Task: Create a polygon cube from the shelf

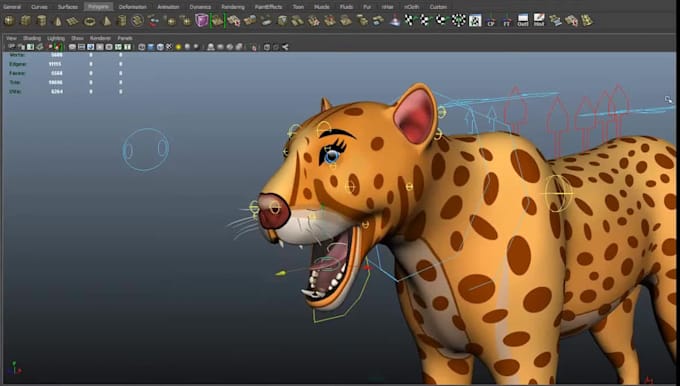Action: tap(26, 20)
